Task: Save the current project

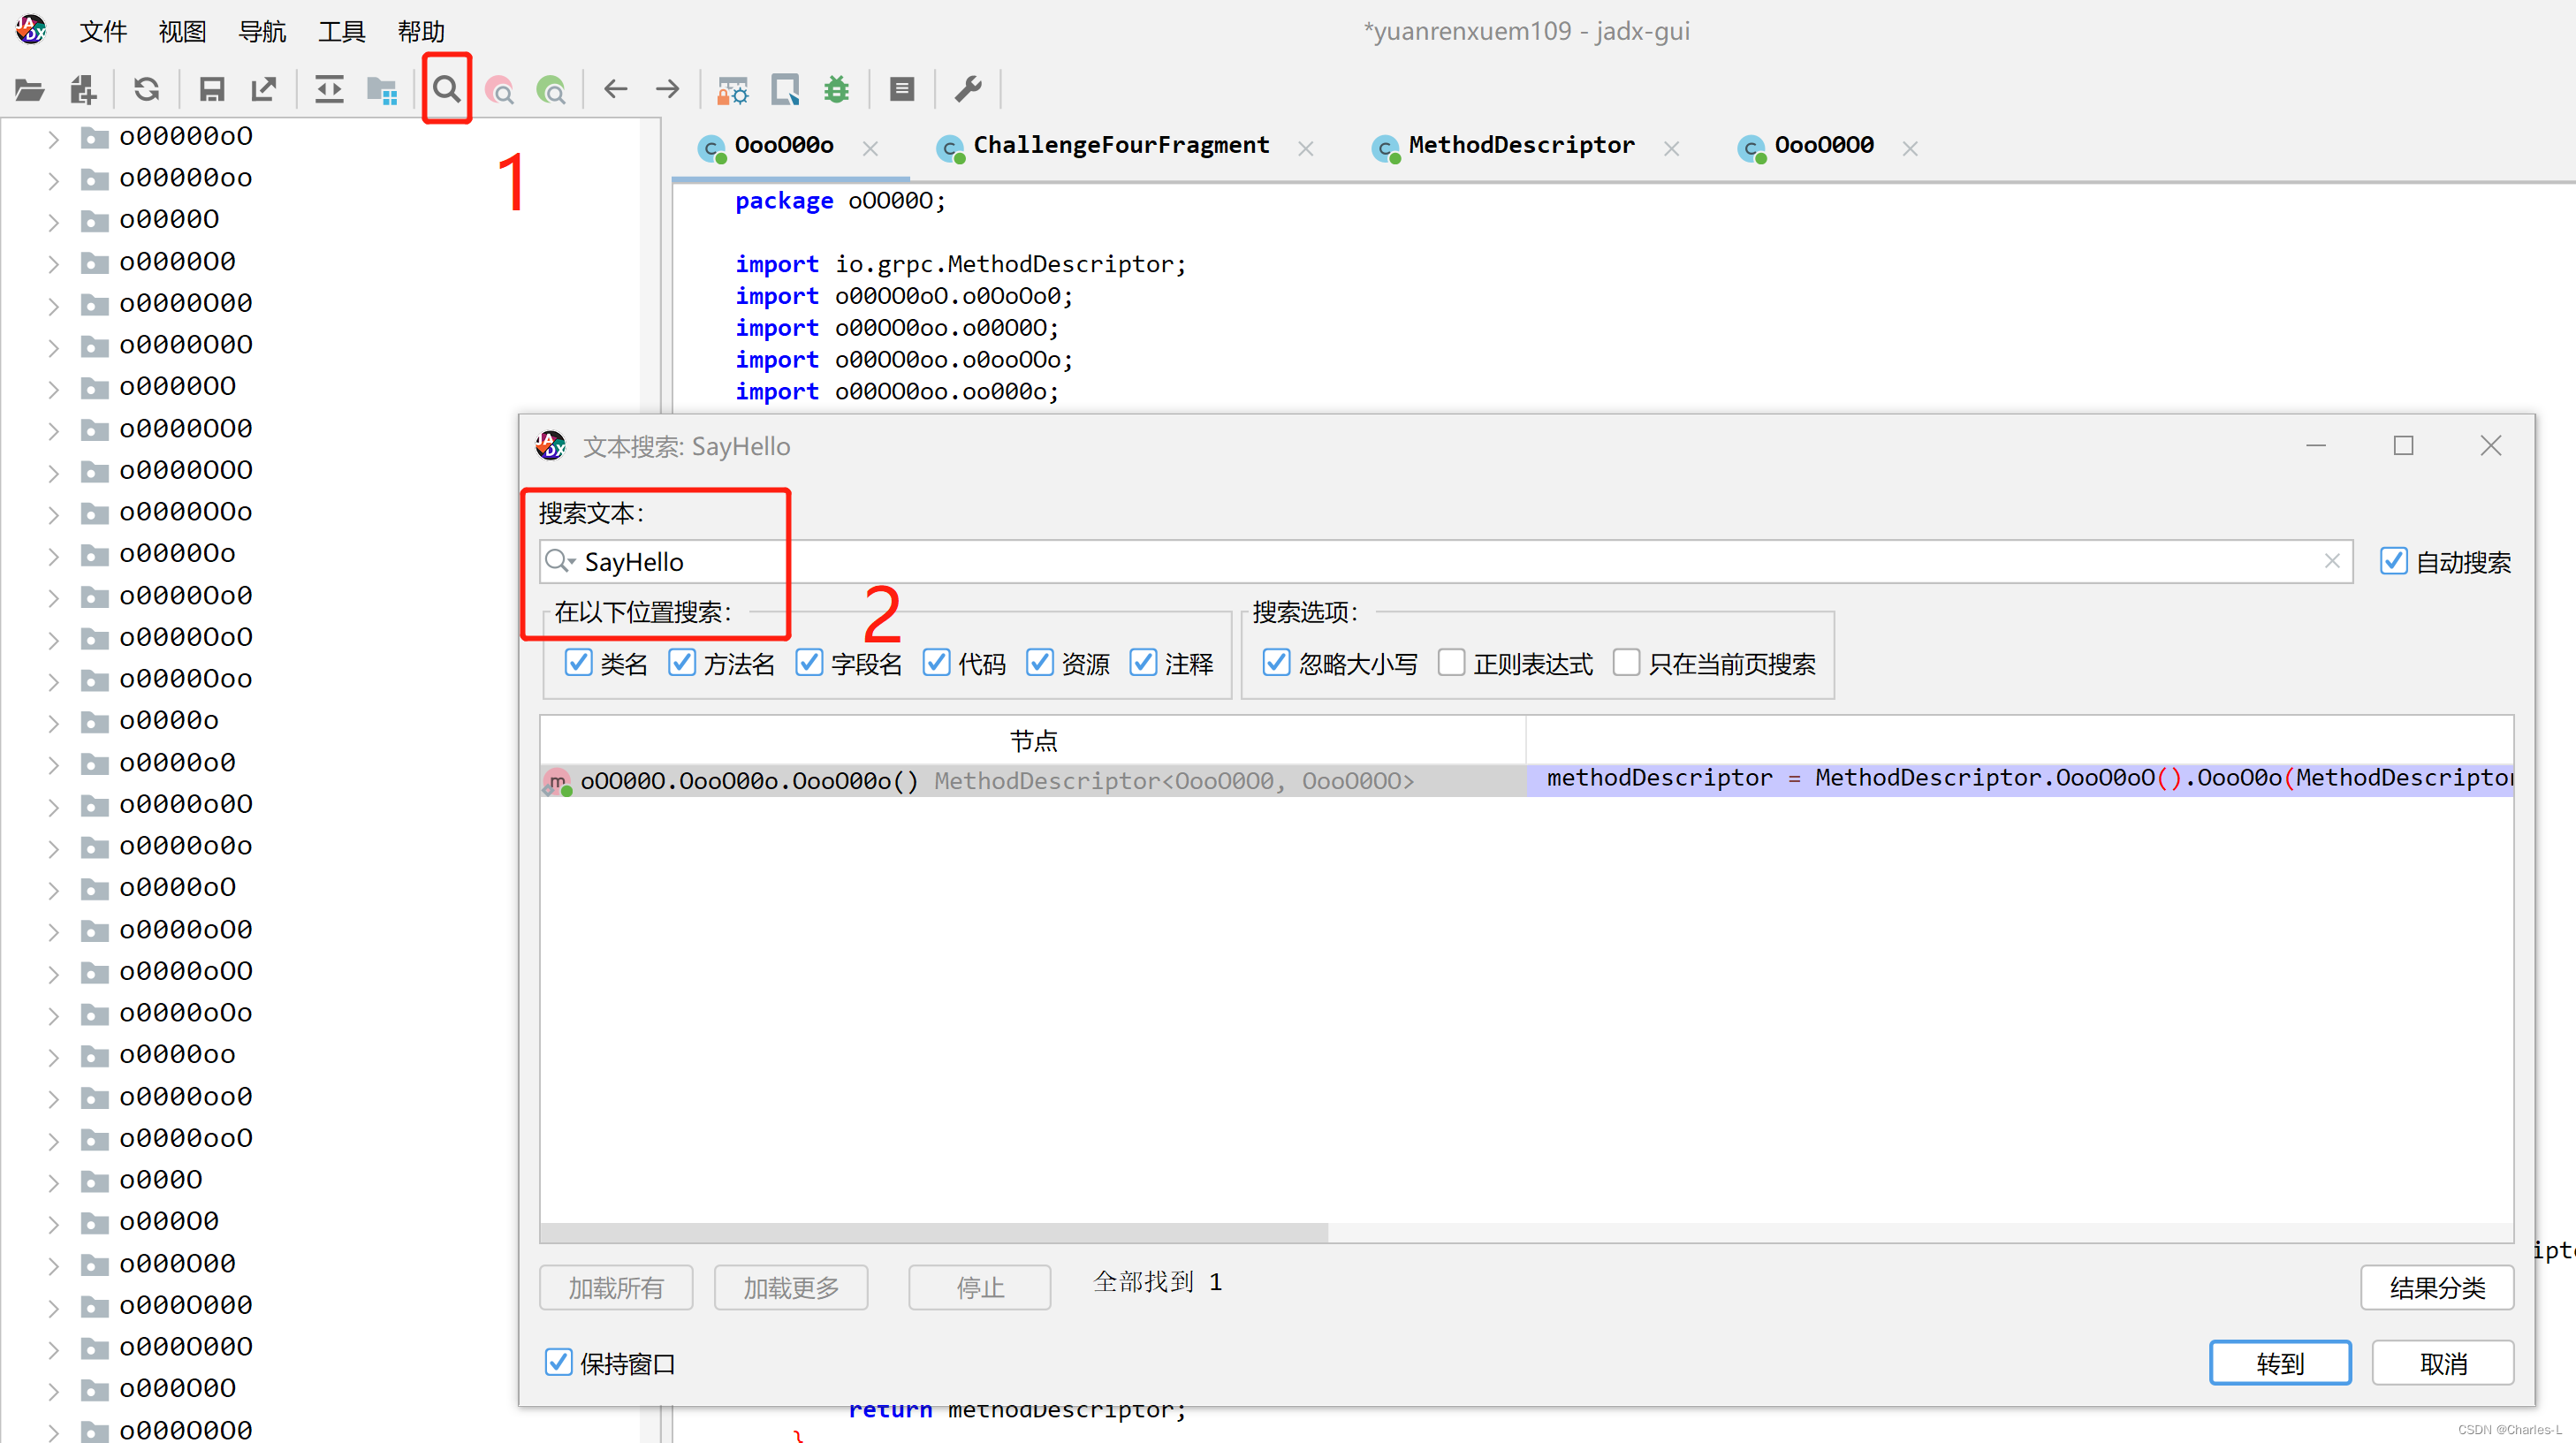Action: point(211,89)
